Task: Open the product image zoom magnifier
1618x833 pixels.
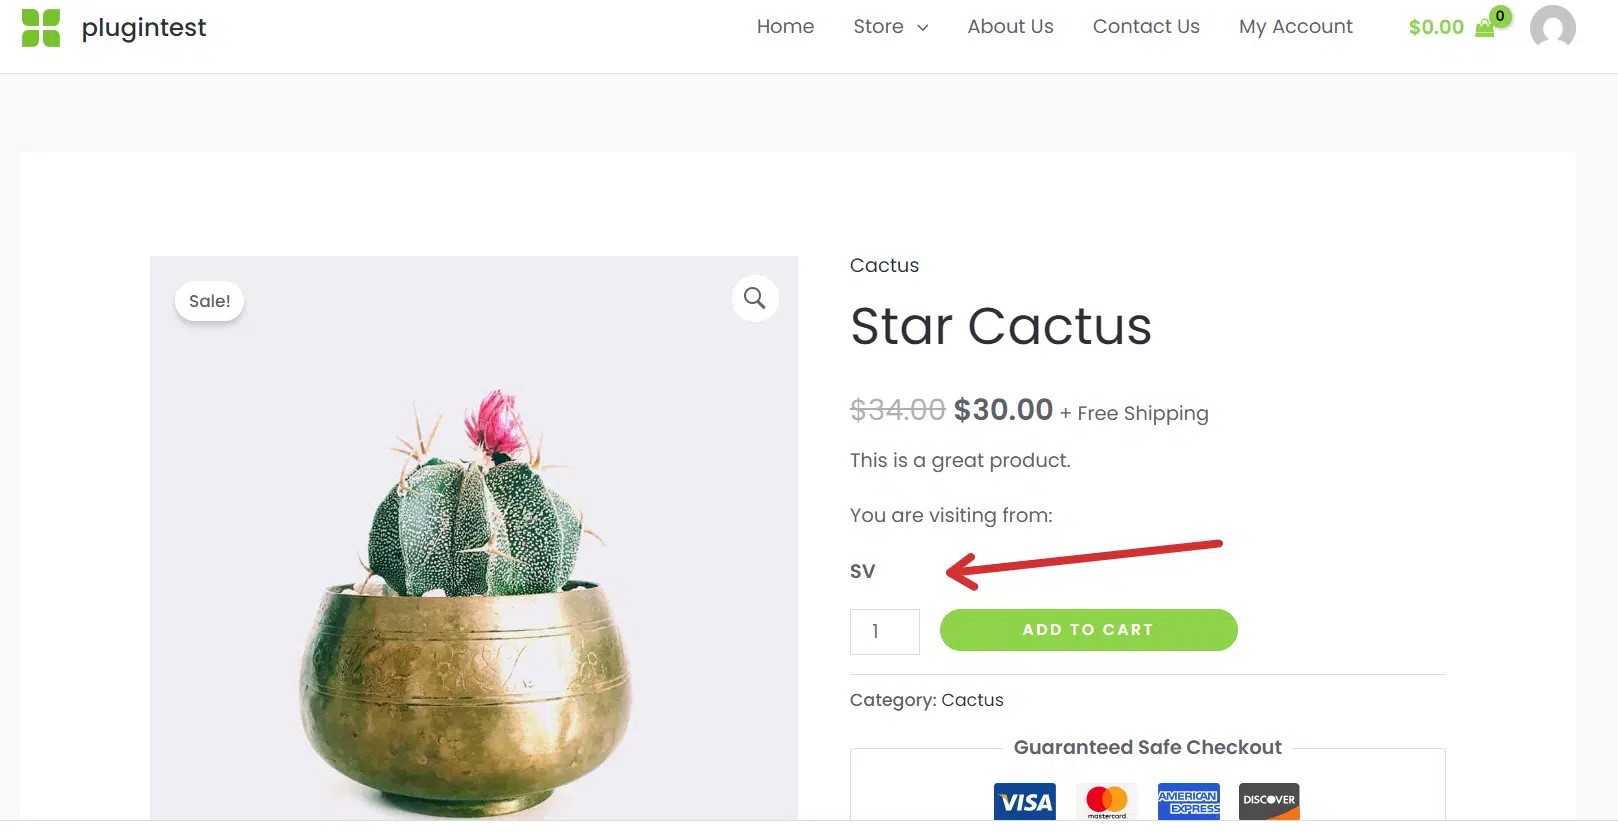Action: coord(755,298)
